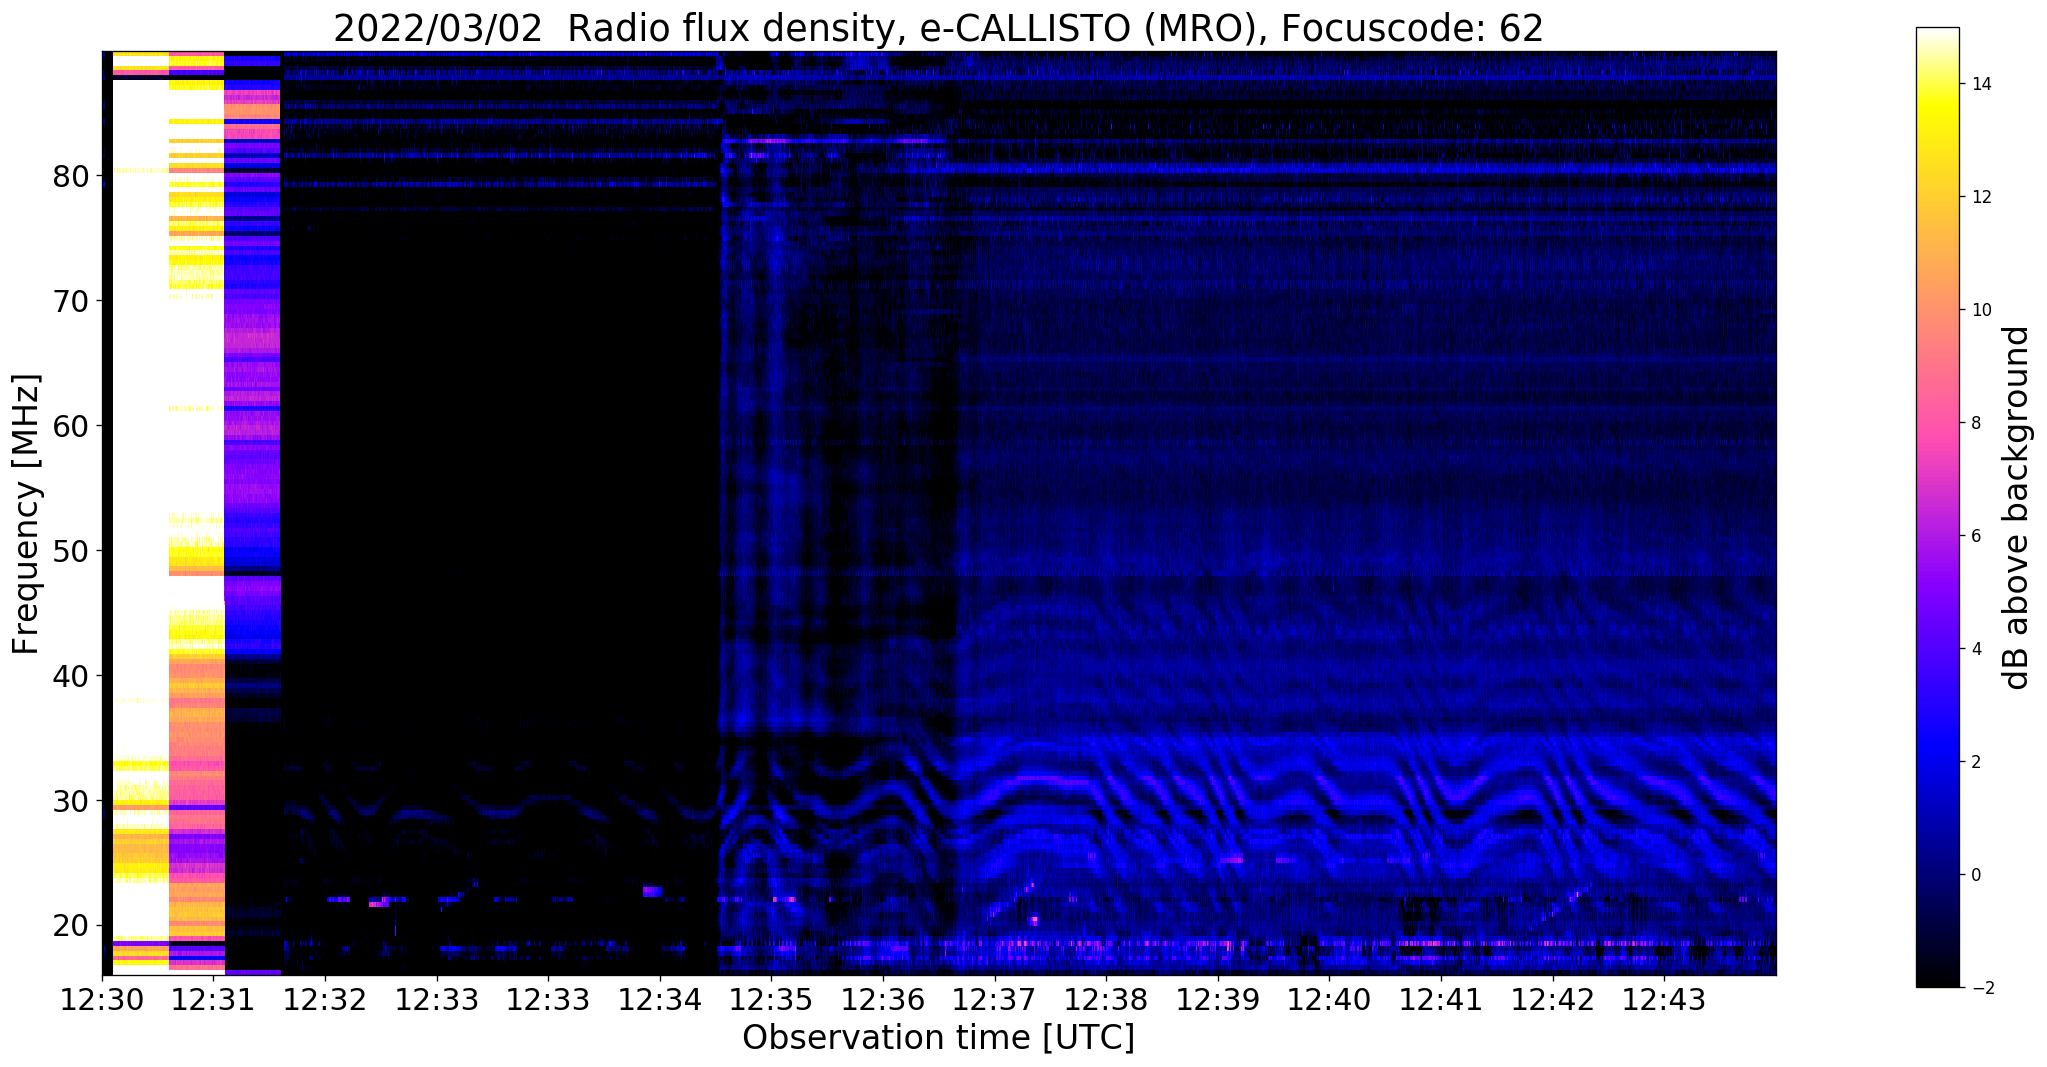Click the 12:34 time tick label
The width and height of the screenshot is (2047, 1067).
point(660,1000)
